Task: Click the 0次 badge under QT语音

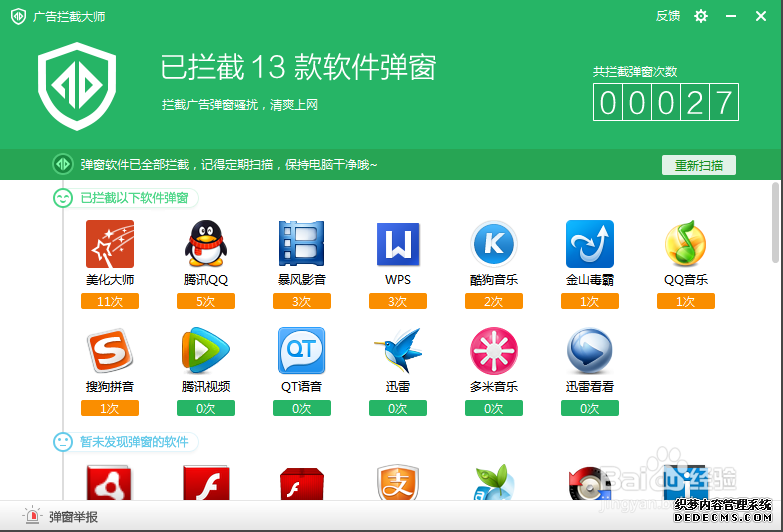Action: (302, 408)
